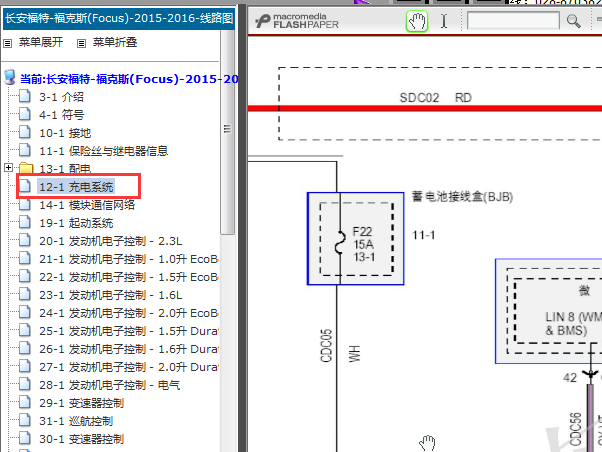The width and height of the screenshot is (602, 452).
Task: Open 23-1 发动机电子控制 - 1.6L page
Action: point(111,295)
